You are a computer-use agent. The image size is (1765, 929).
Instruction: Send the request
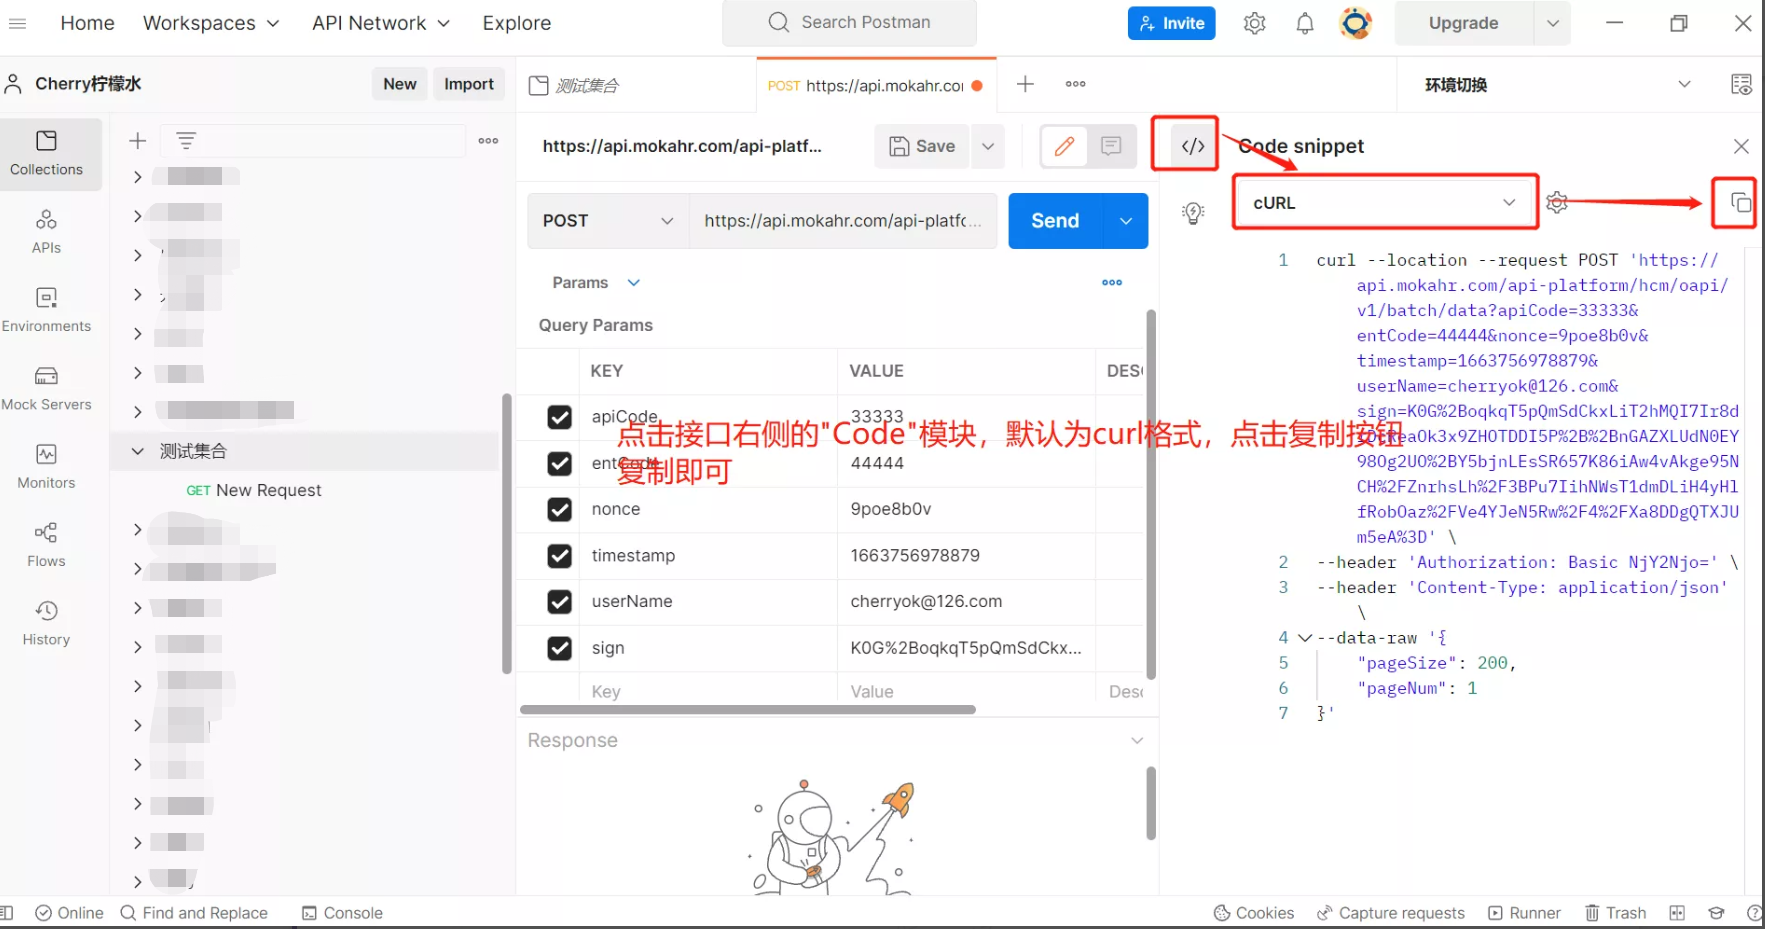[x=1056, y=221]
